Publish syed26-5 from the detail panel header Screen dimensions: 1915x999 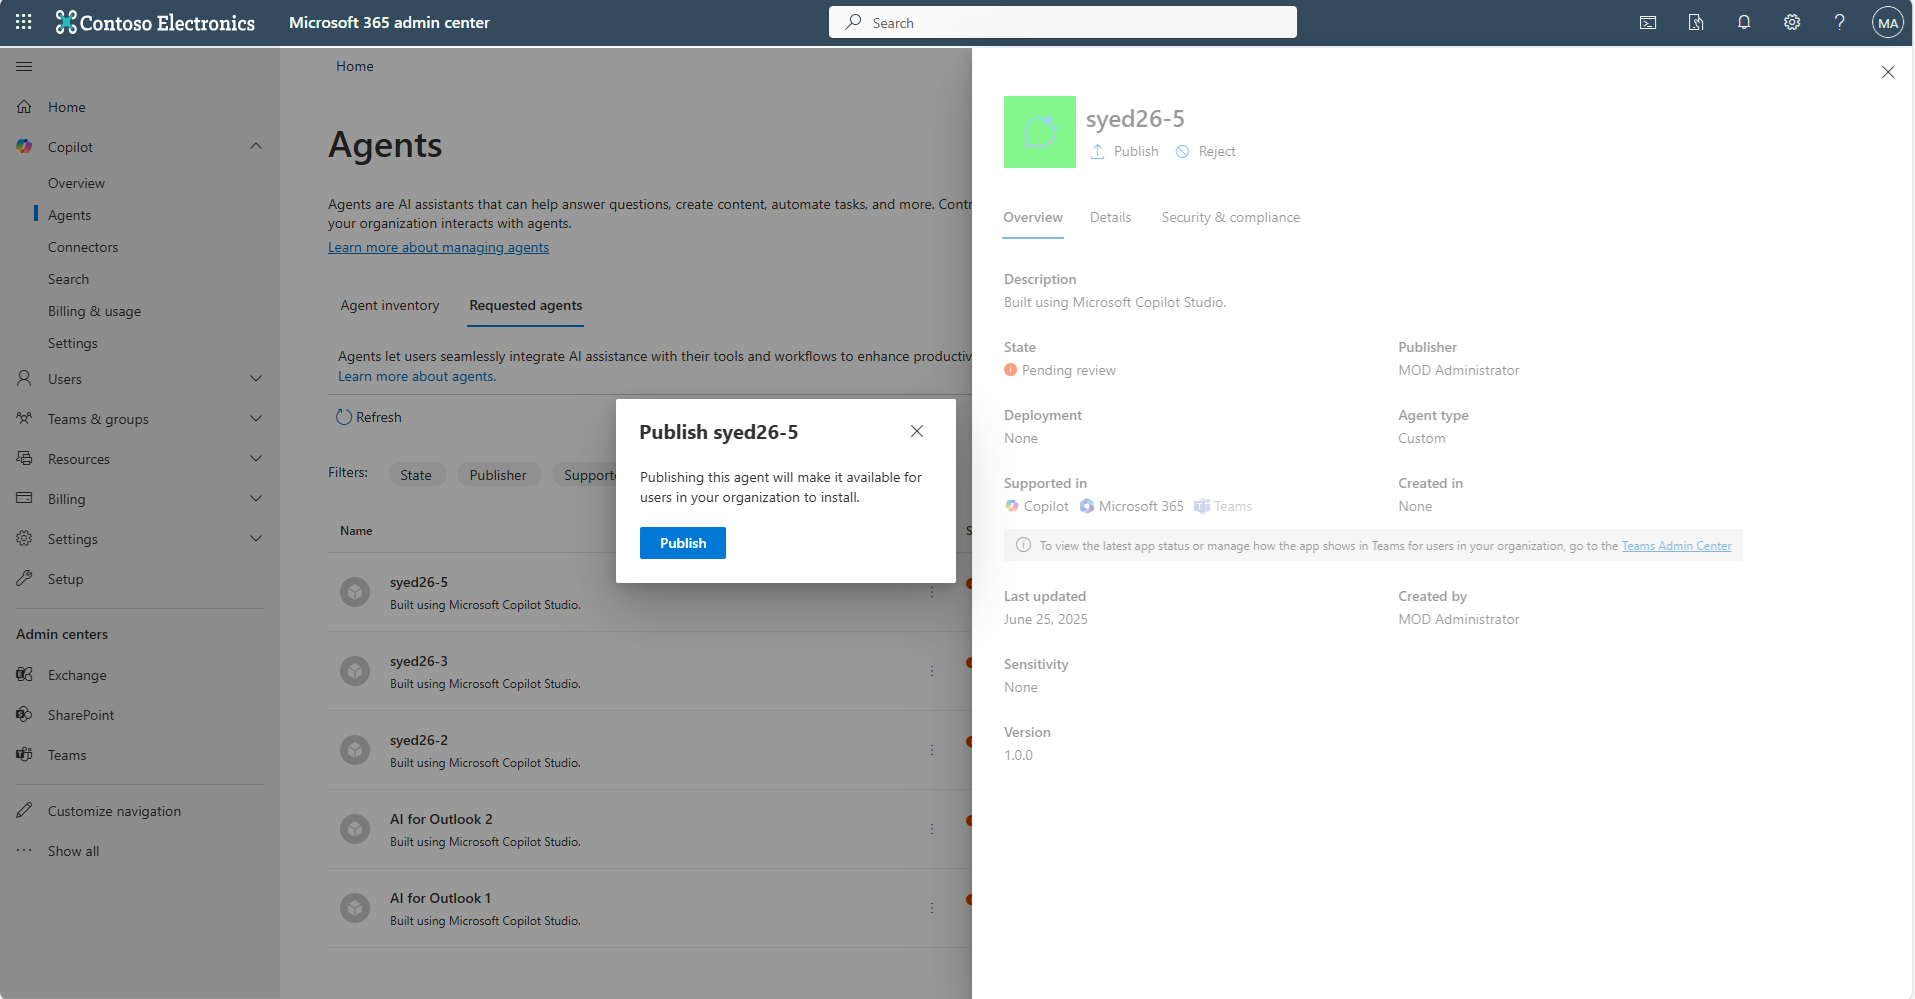[x=1124, y=151]
